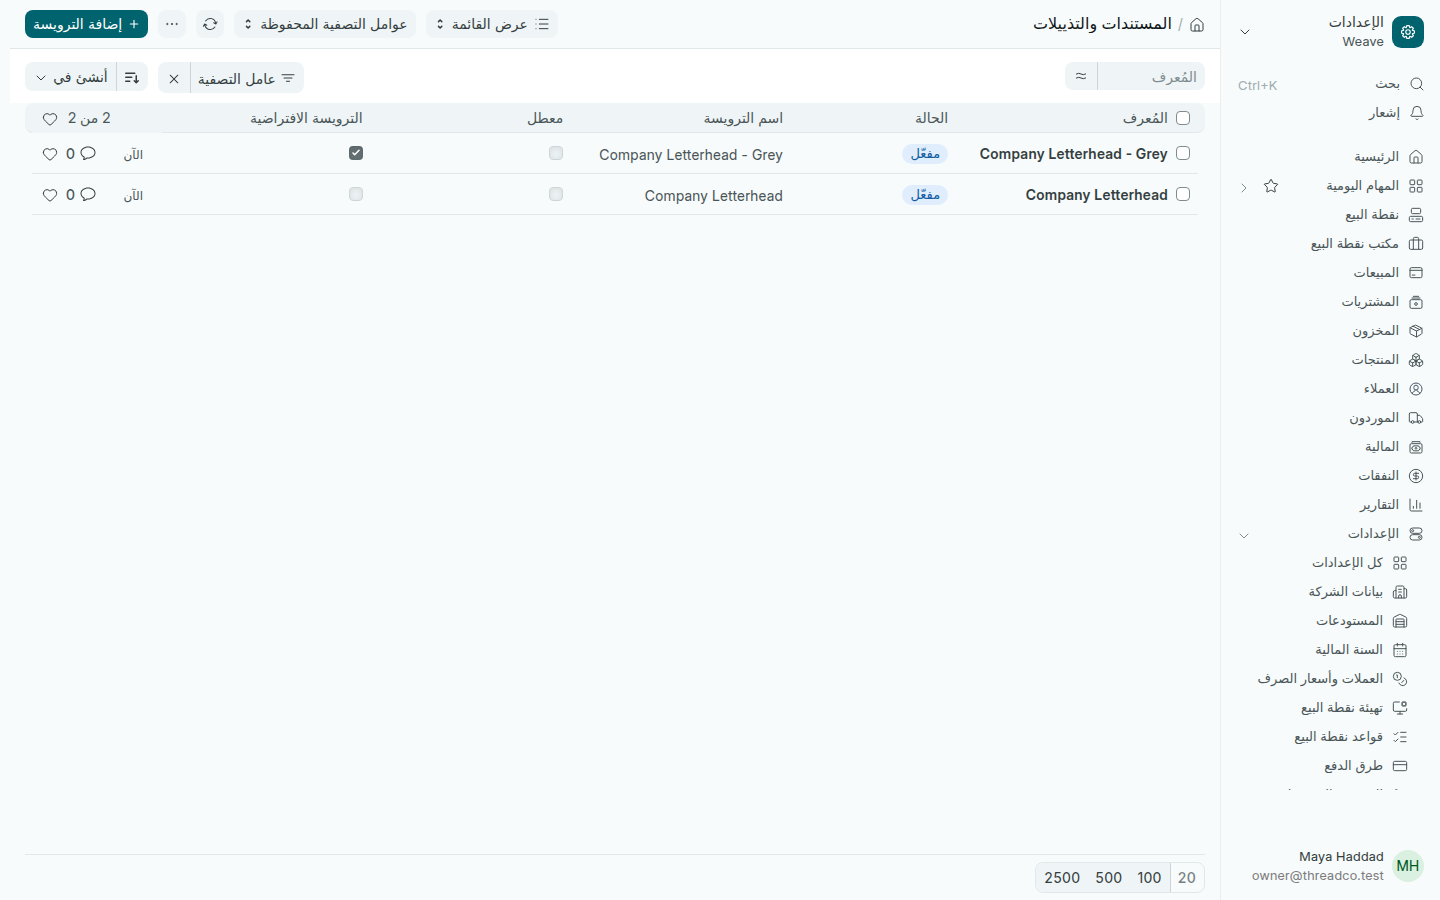This screenshot has height=900, width=1440.
Task: Toggle the sort direction icon
Action: point(132,77)
